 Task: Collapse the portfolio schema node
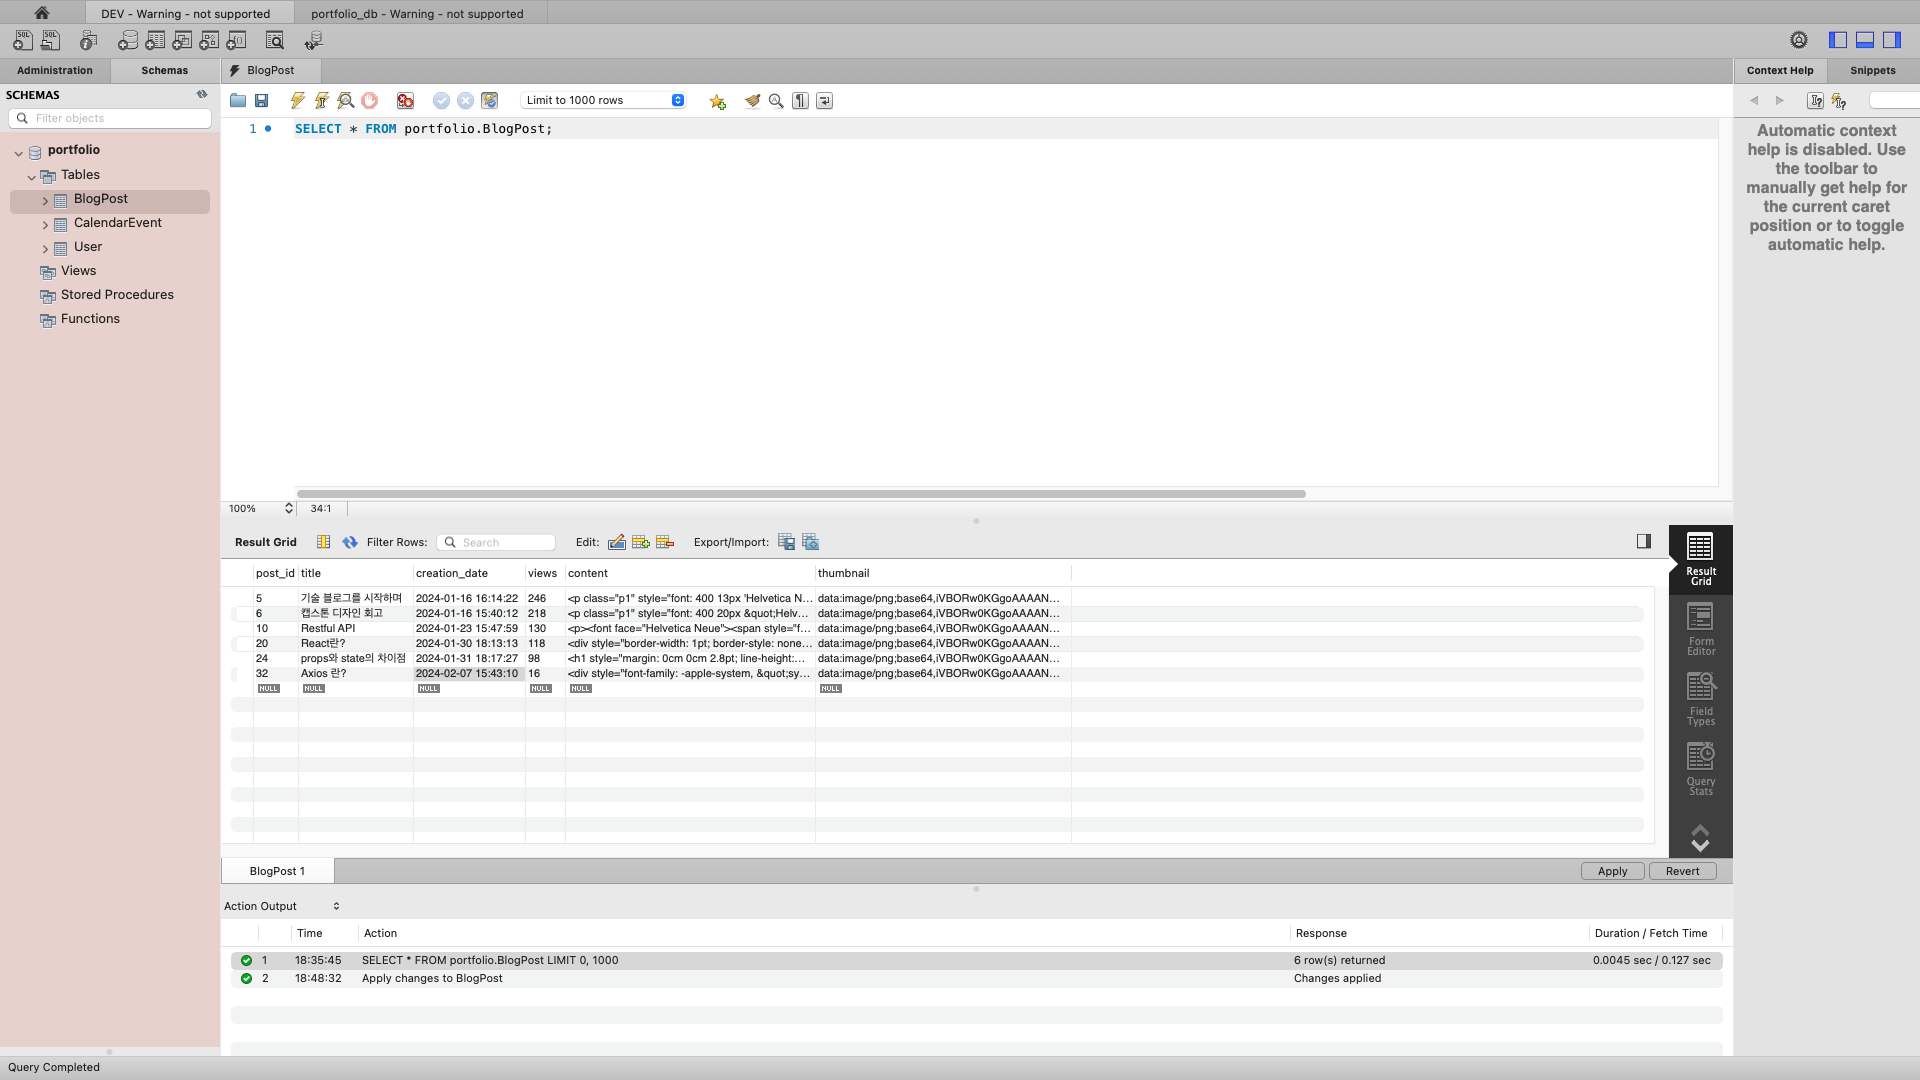[x=18, y=152]
